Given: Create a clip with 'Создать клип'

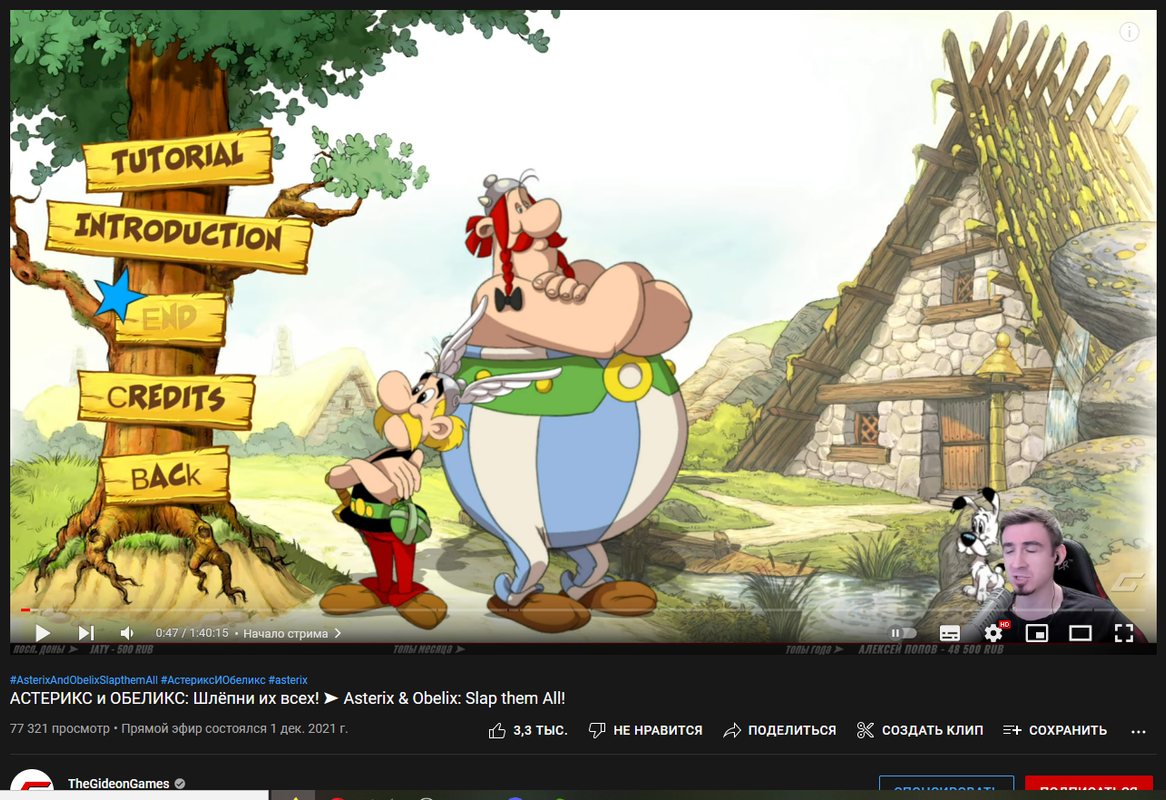Looking at the screenshot, I should [x=920, y=730].
